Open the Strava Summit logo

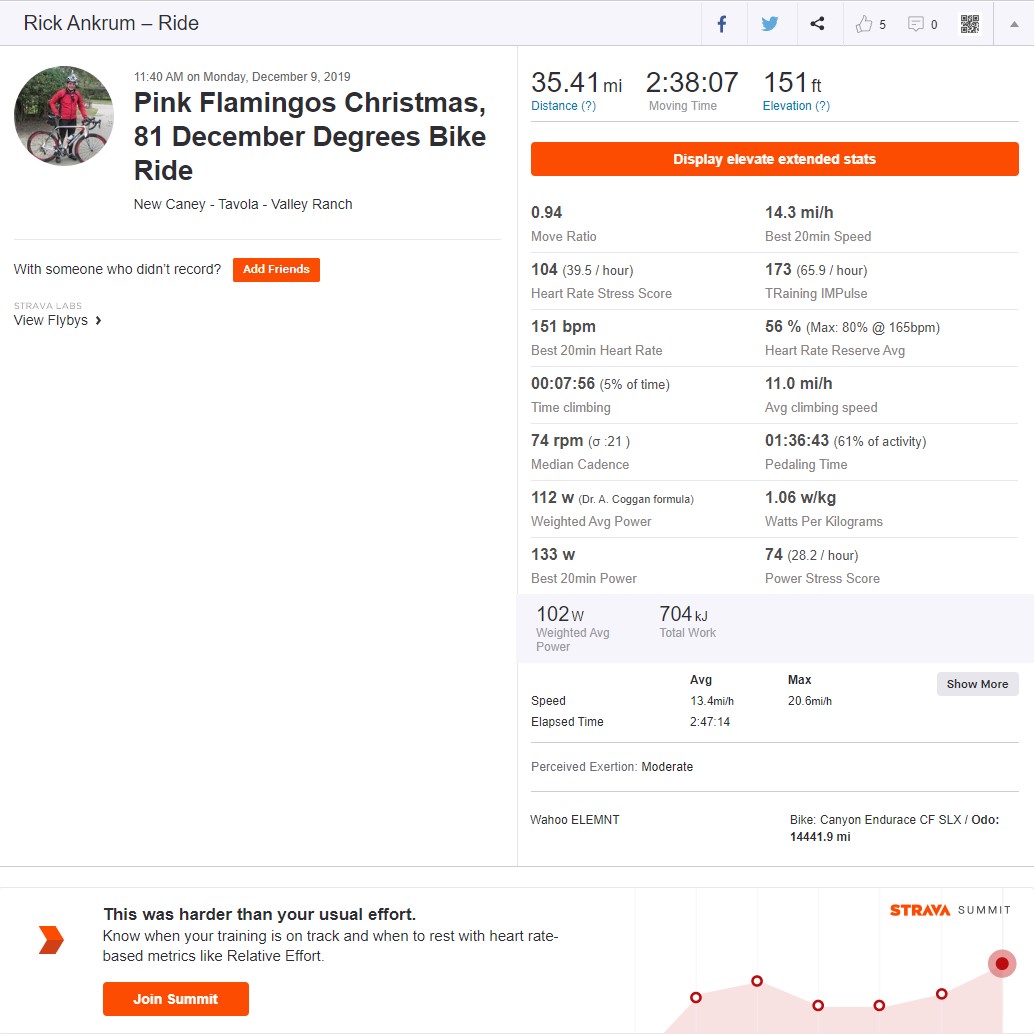(x=950, y=910)
